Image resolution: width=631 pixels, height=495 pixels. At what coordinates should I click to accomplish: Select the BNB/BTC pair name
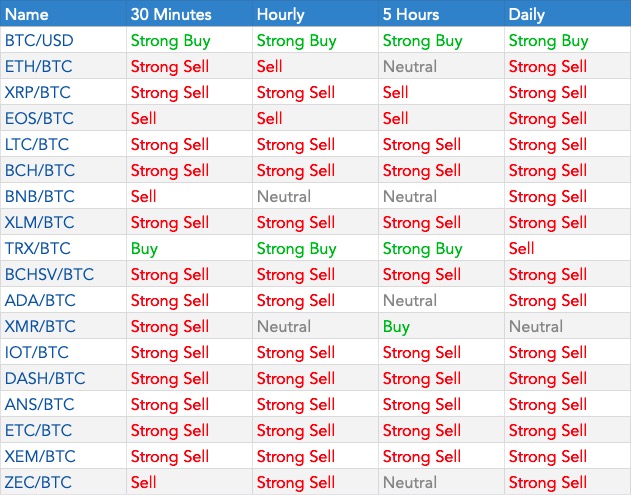[x=40, y=196]
